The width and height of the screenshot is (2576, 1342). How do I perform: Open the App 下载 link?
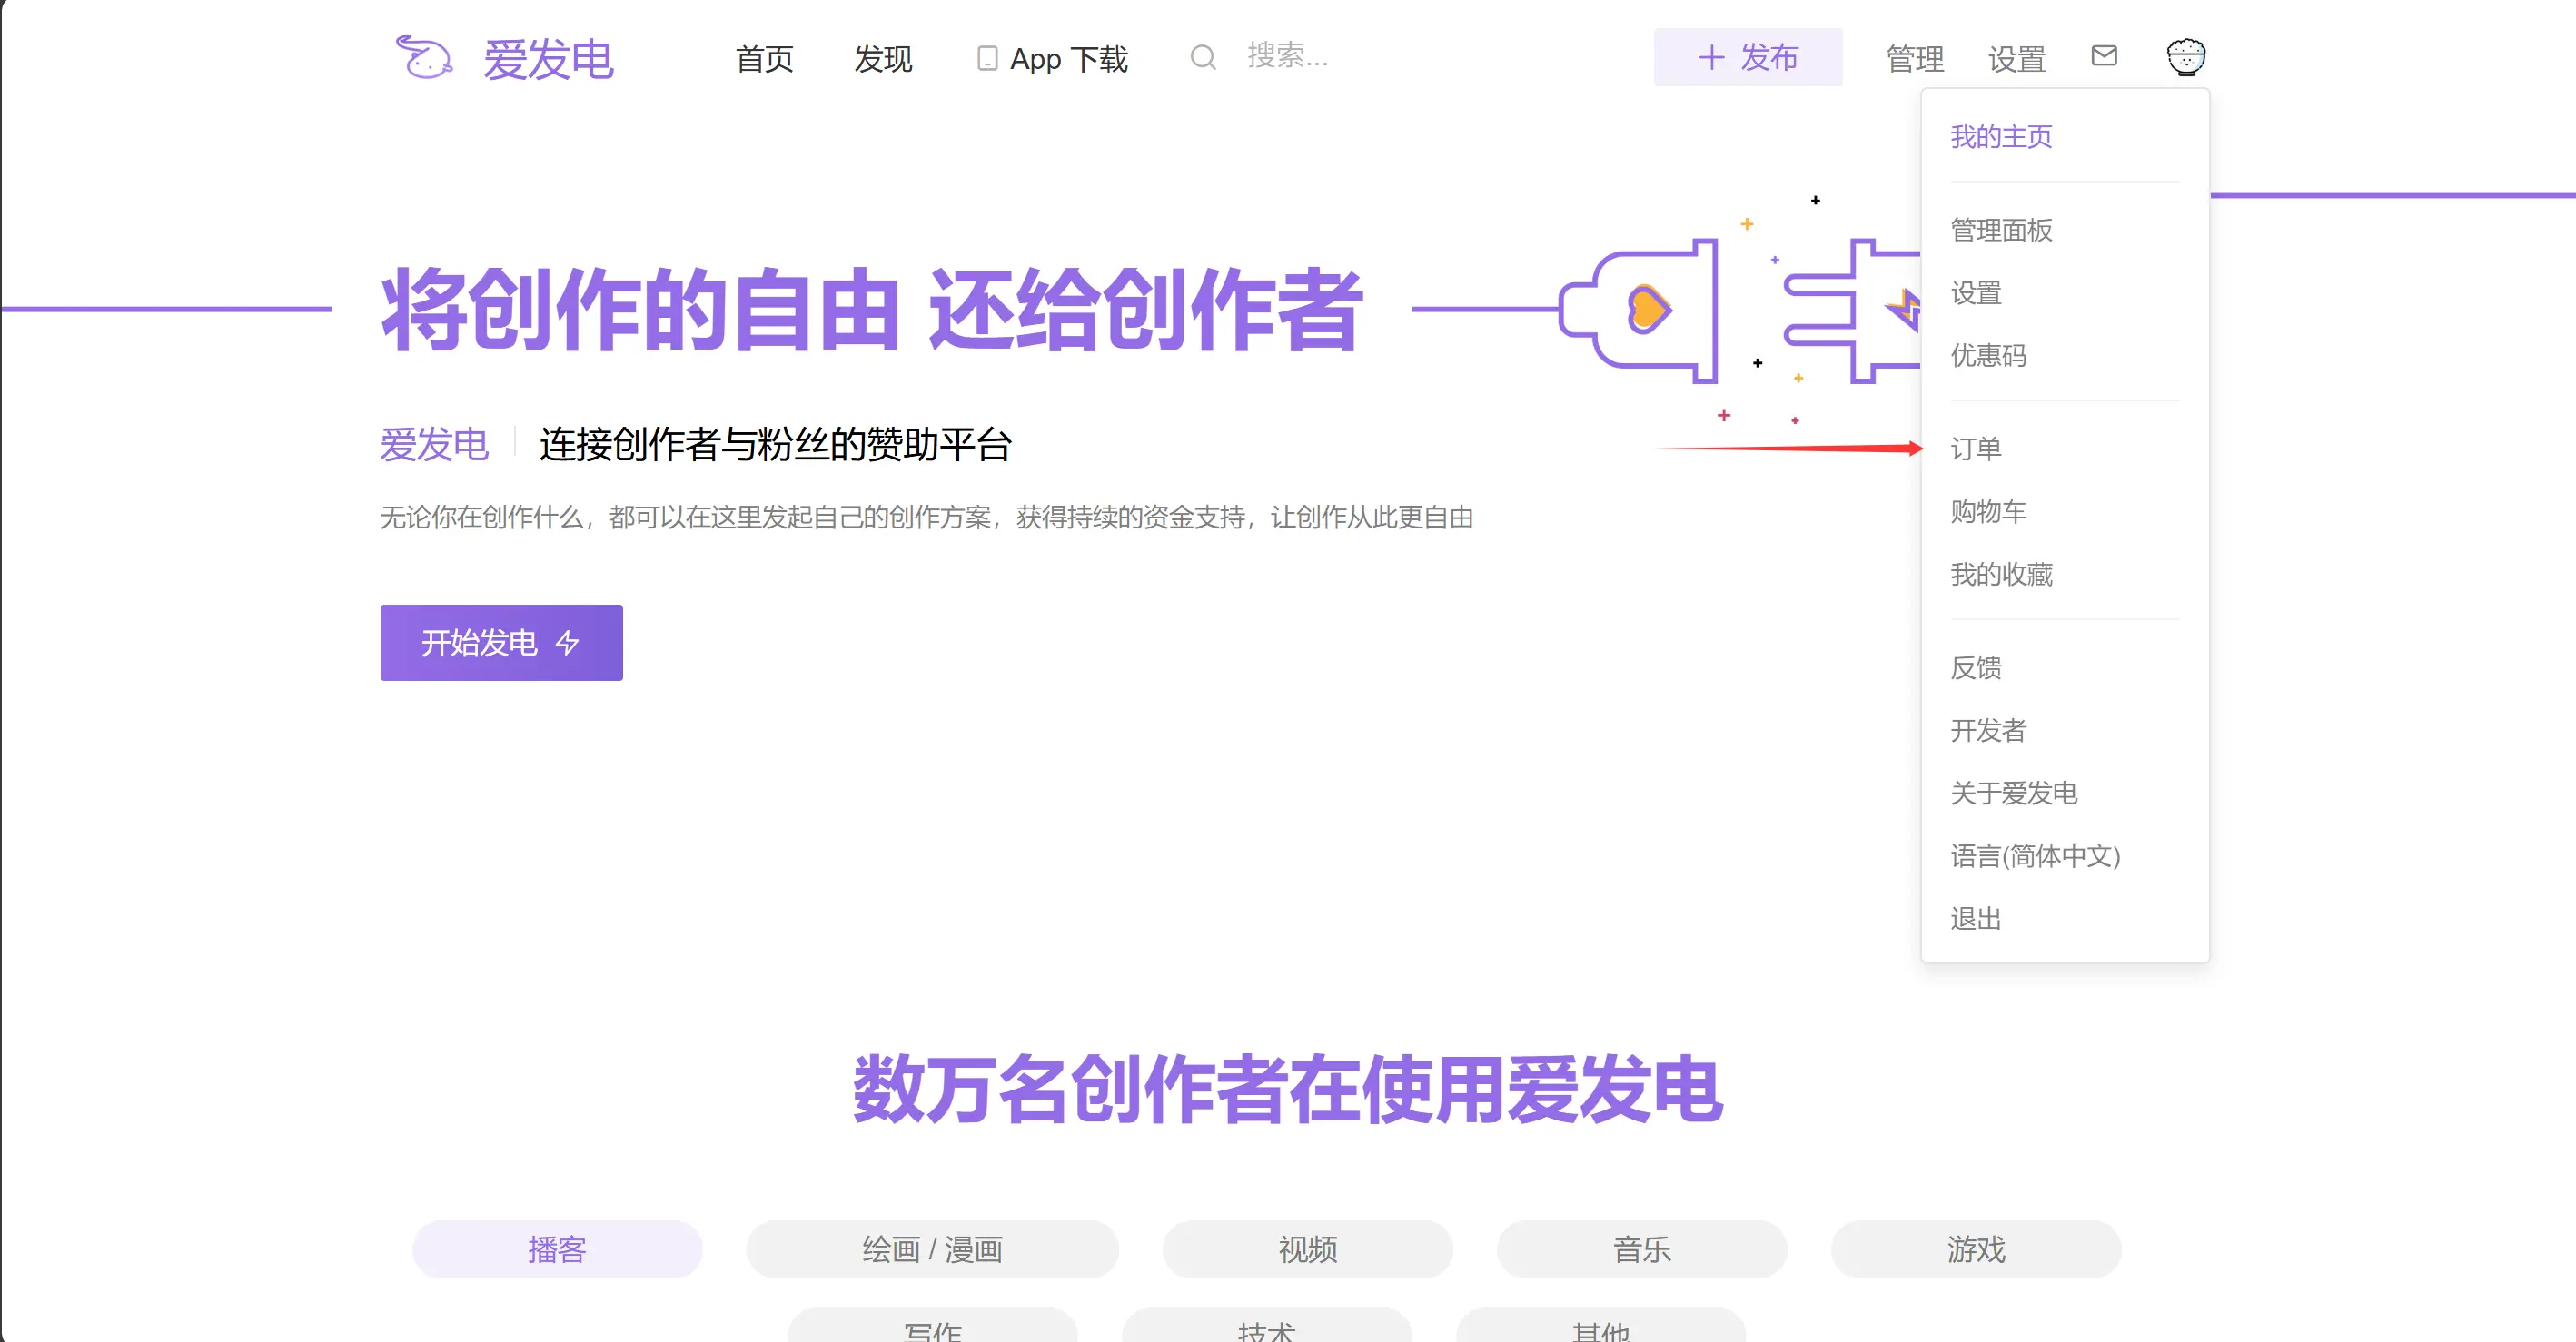pyautogui.click(x=1052, y=59)
